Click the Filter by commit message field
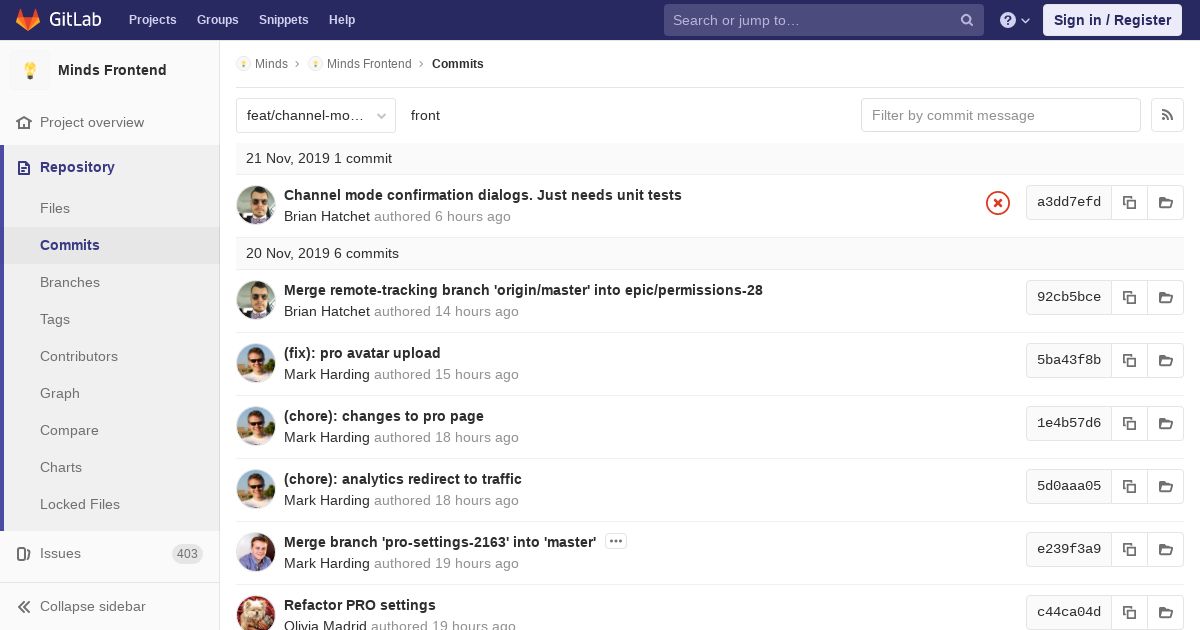The width and height of the screenshot is (1200, 630). click(x=1000, y=115)
